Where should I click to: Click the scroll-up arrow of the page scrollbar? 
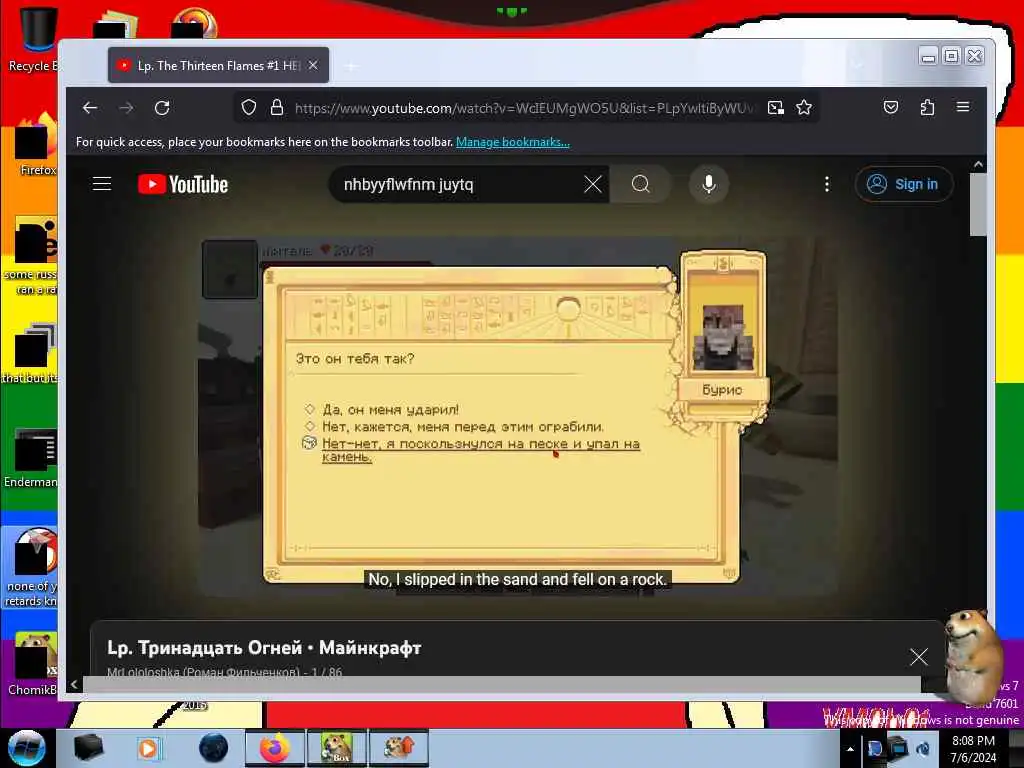[978, 165]
